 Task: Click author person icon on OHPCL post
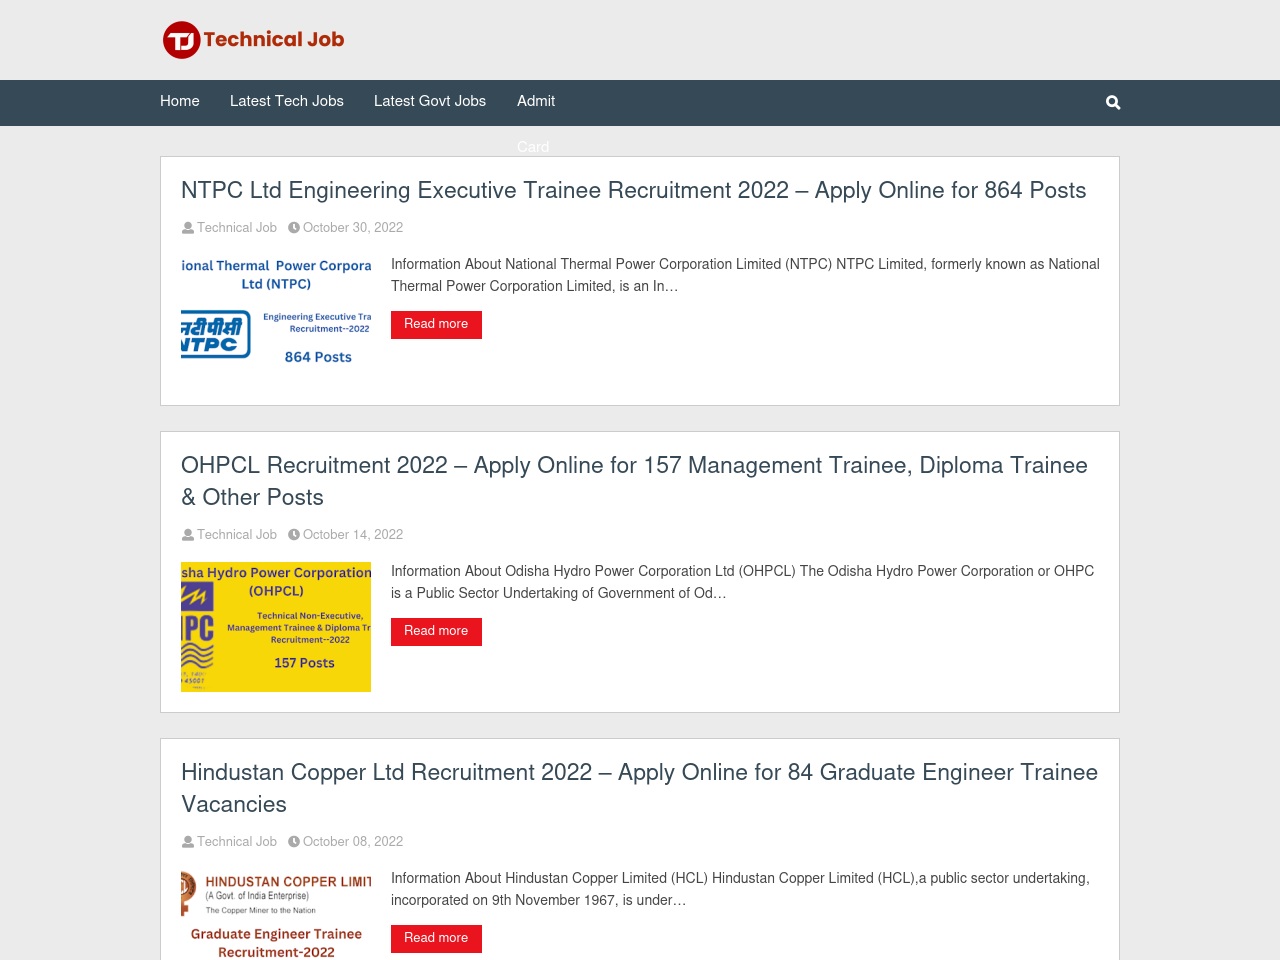[188, 535]
